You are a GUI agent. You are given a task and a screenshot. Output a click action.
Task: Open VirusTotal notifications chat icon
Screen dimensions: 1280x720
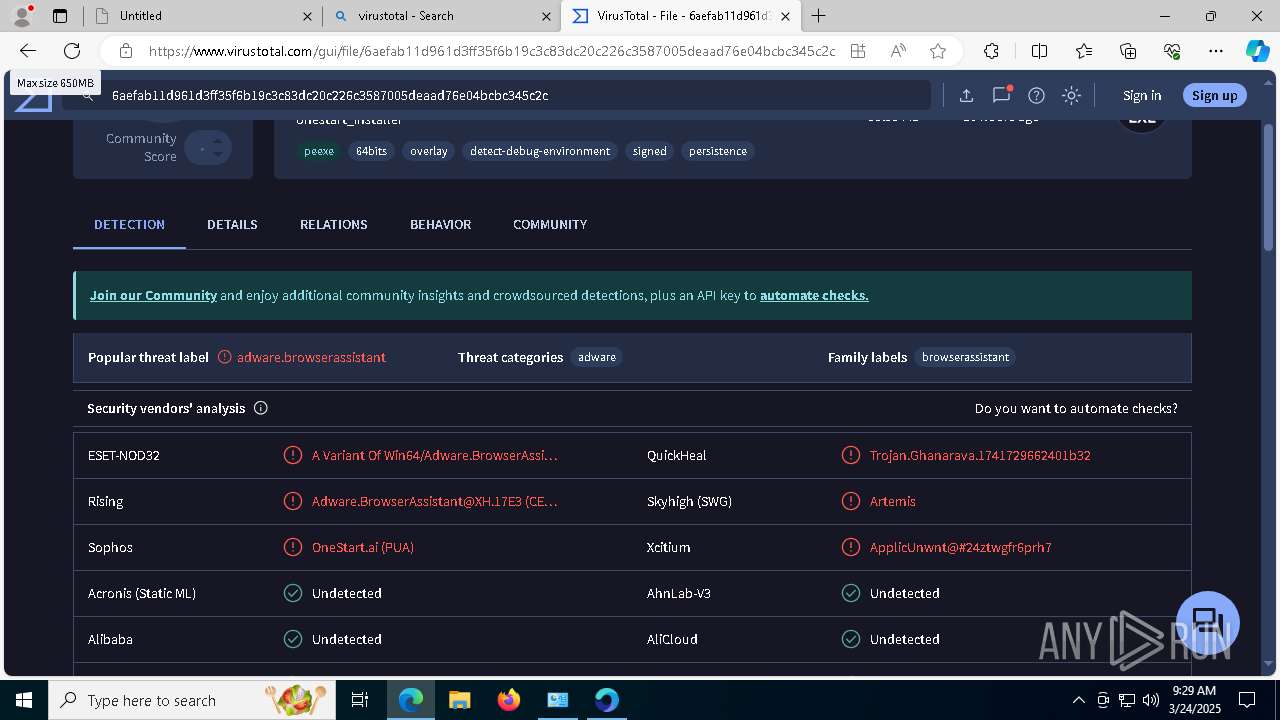click(1001, 95)
